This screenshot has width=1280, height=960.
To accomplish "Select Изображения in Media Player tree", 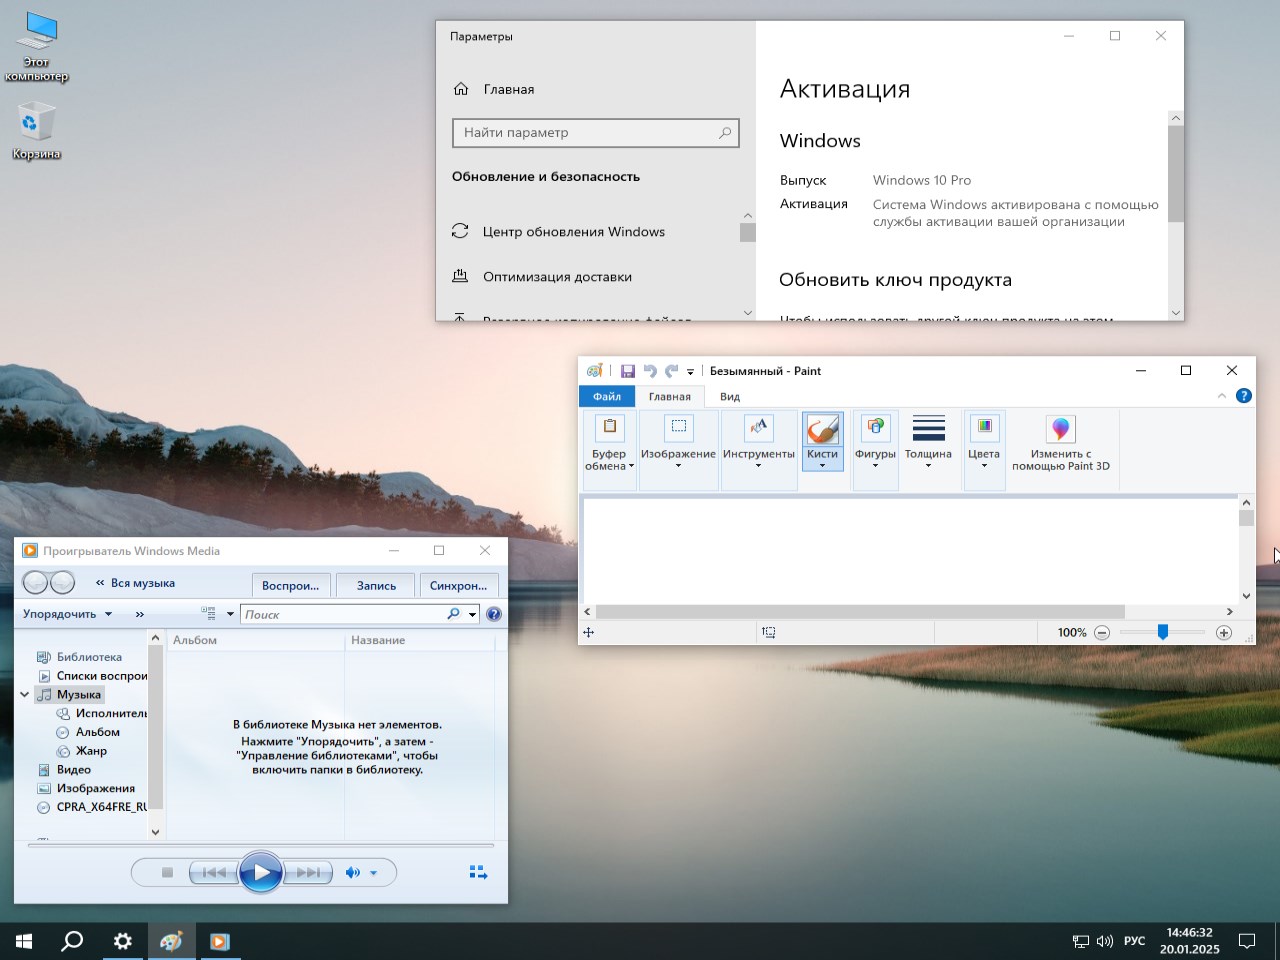I will [86, 788].
